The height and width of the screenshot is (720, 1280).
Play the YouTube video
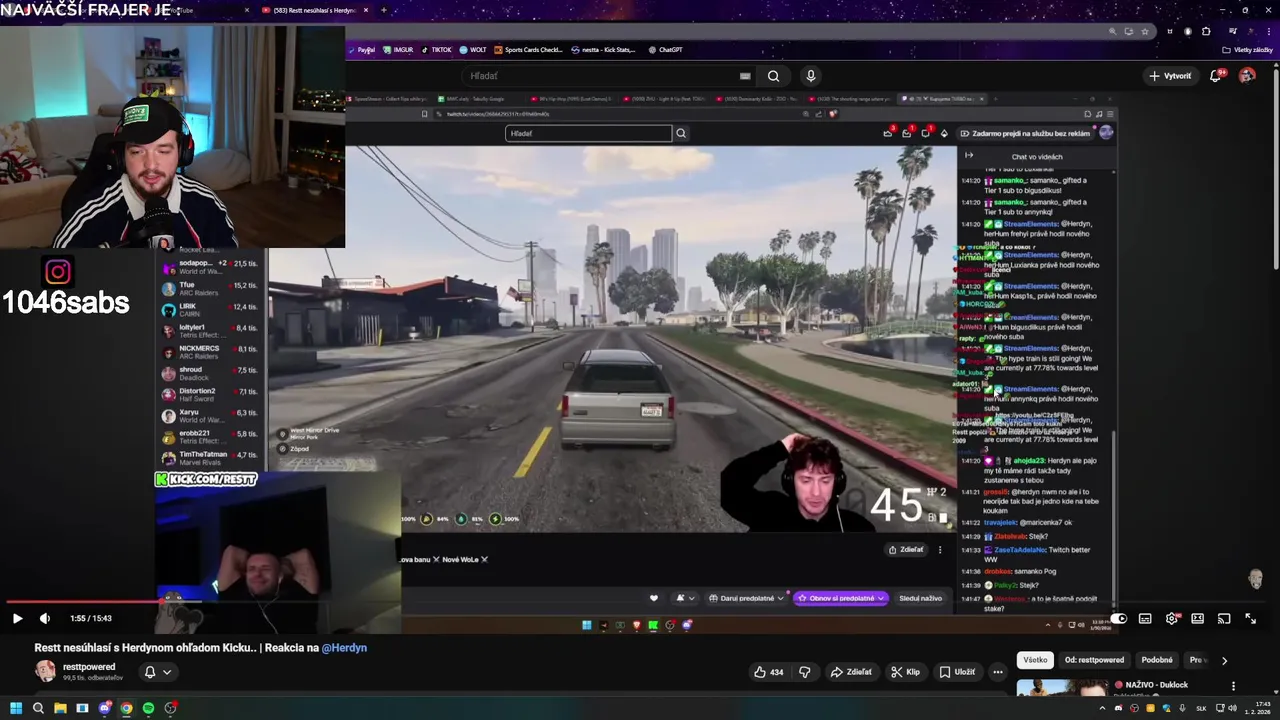point(17,618)
